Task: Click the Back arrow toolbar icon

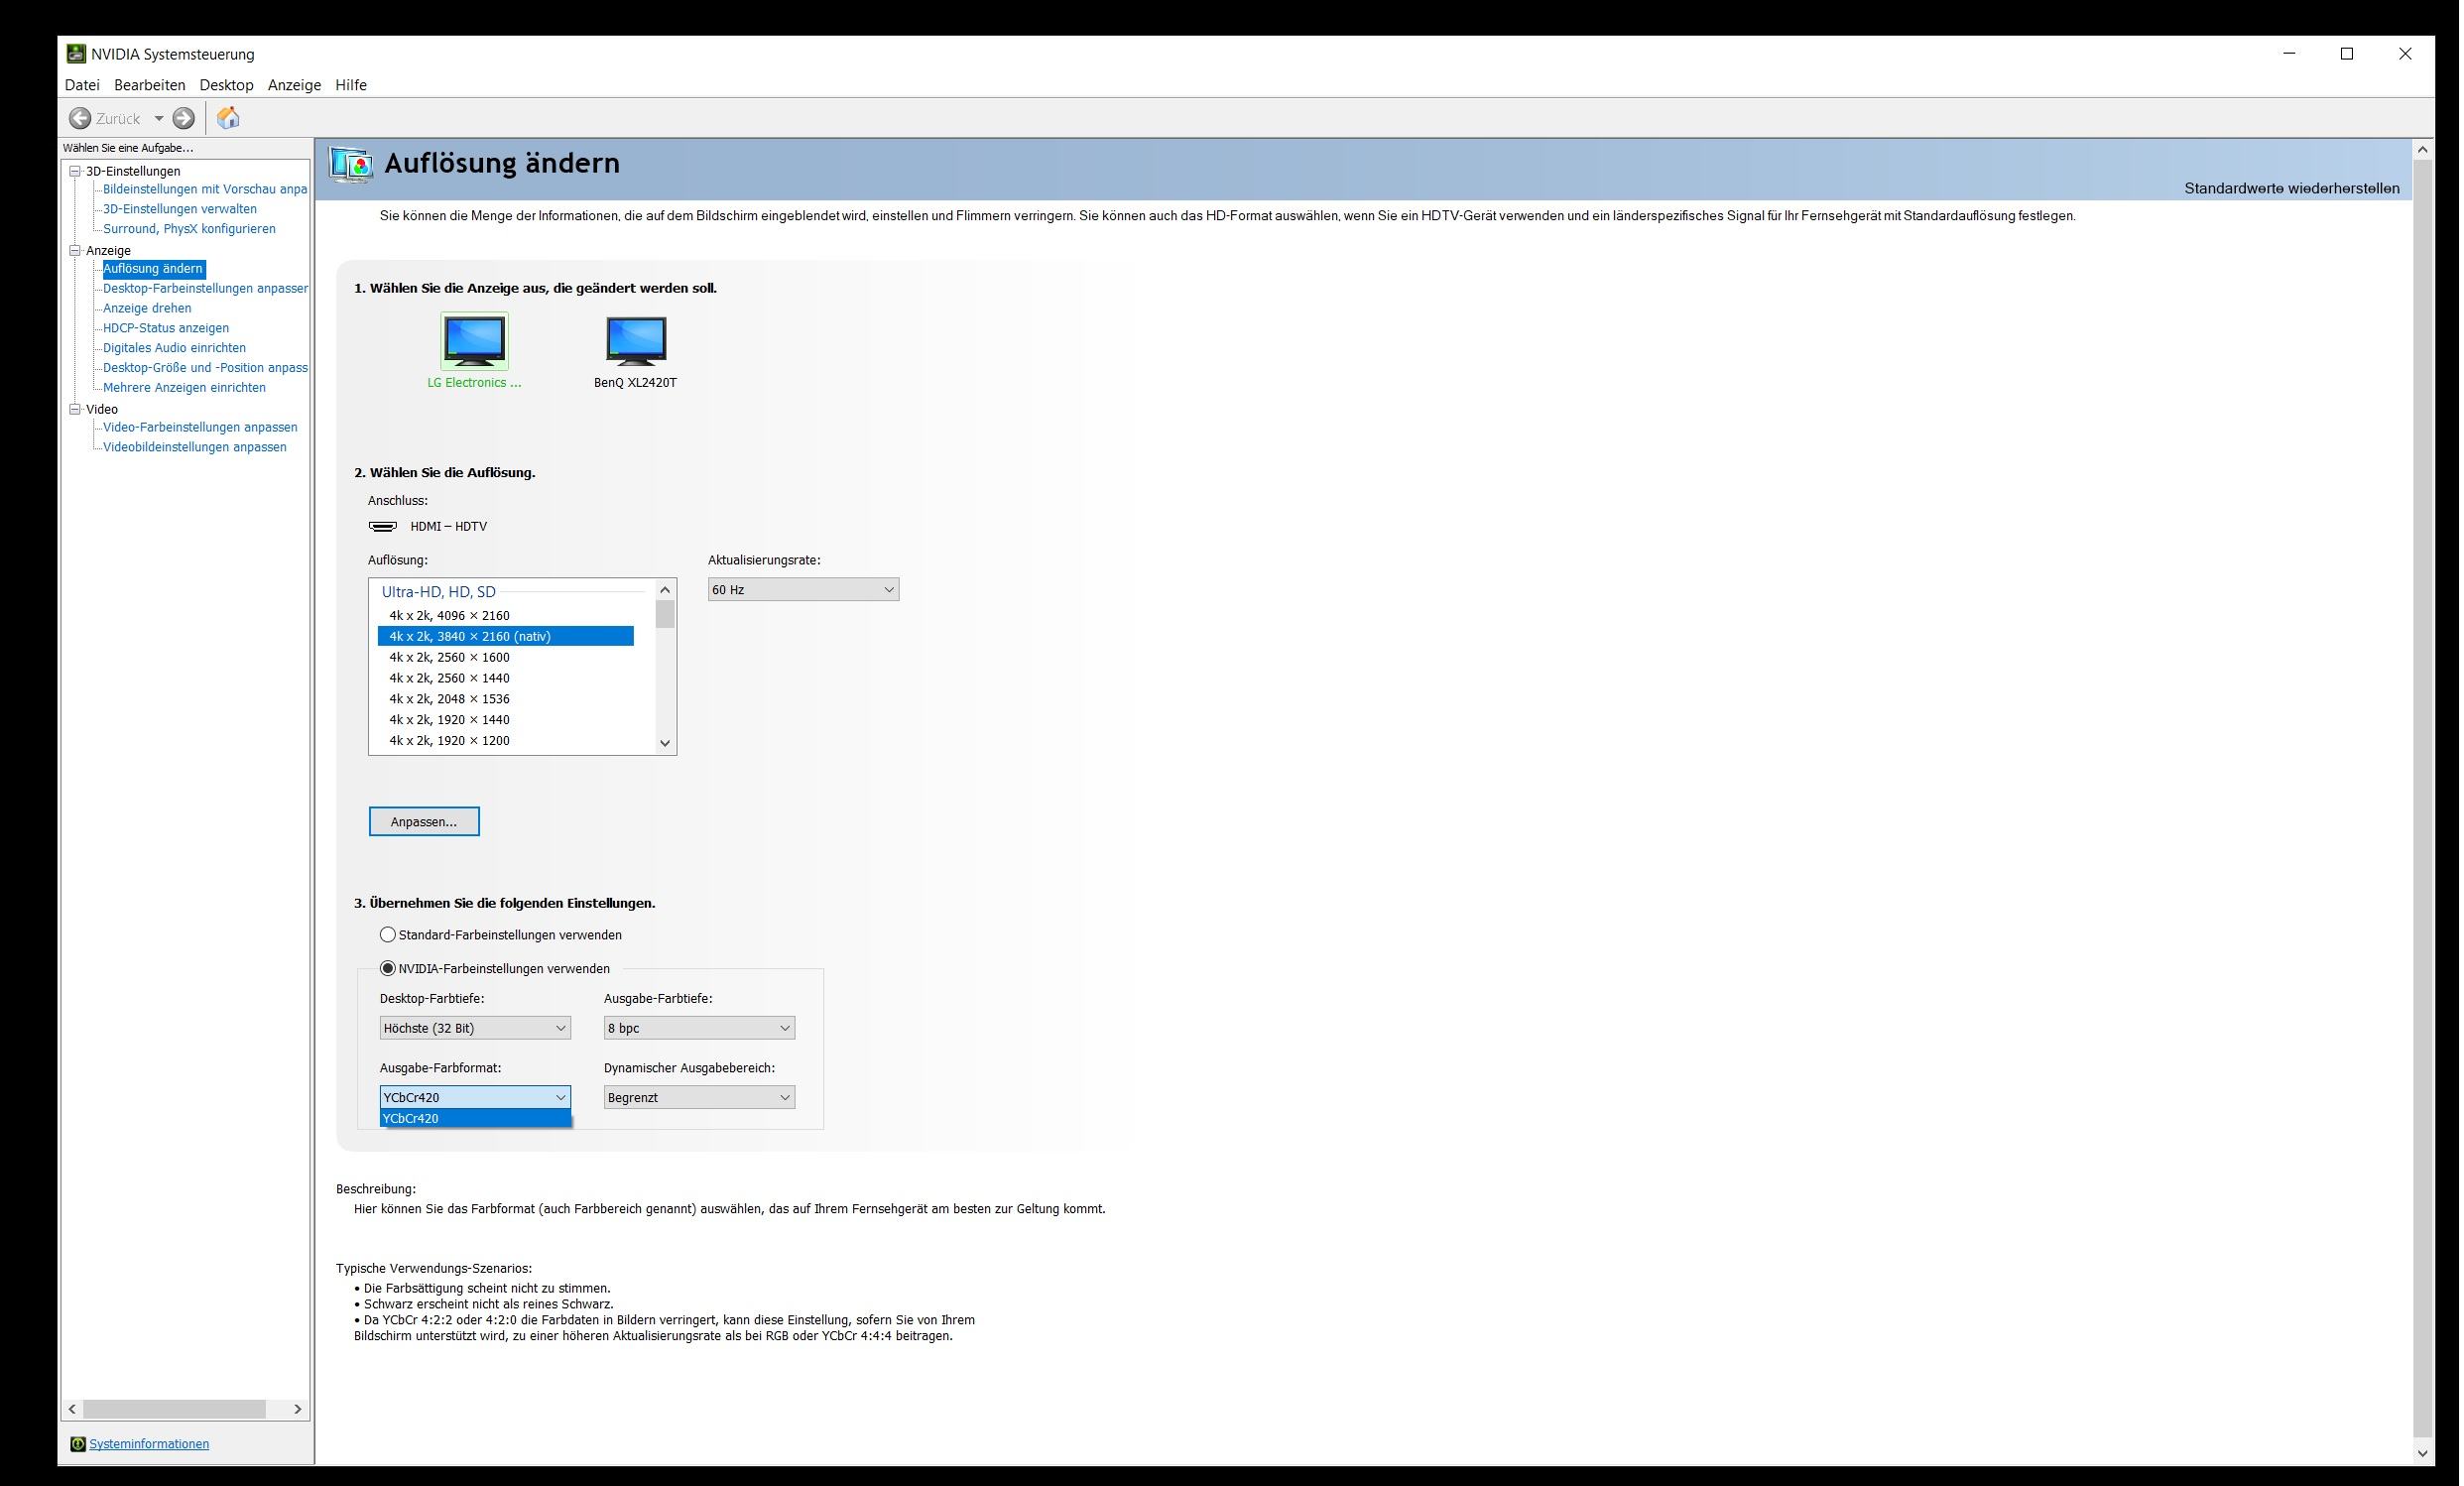Action: point(80,118)
